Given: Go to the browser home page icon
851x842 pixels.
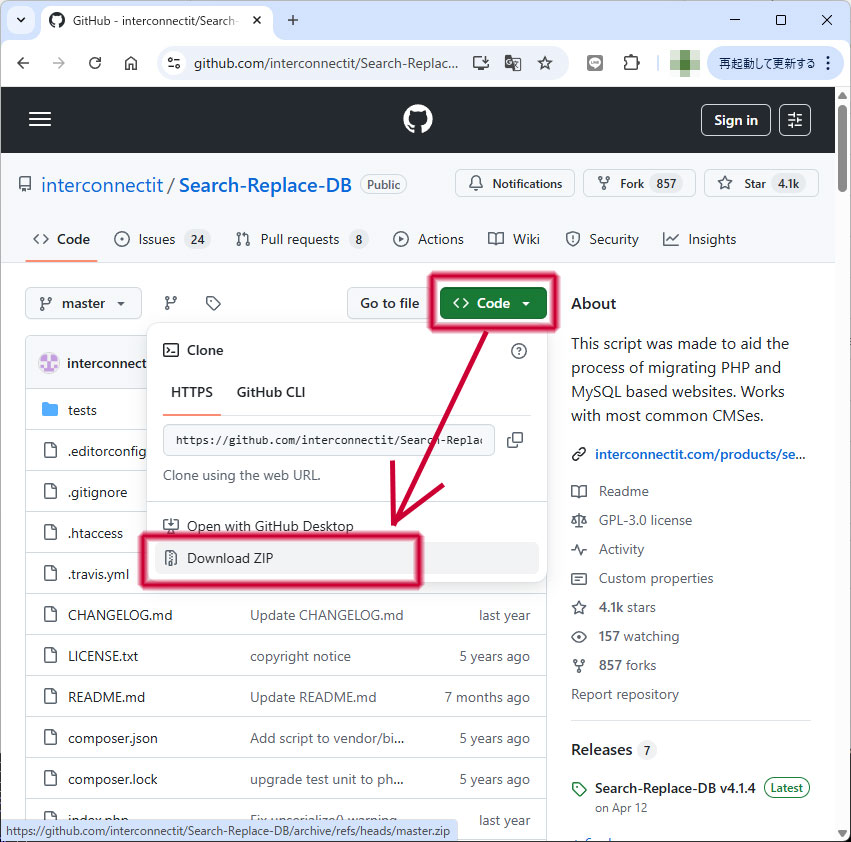Looking at the screenshot, I should coord(131,64).
